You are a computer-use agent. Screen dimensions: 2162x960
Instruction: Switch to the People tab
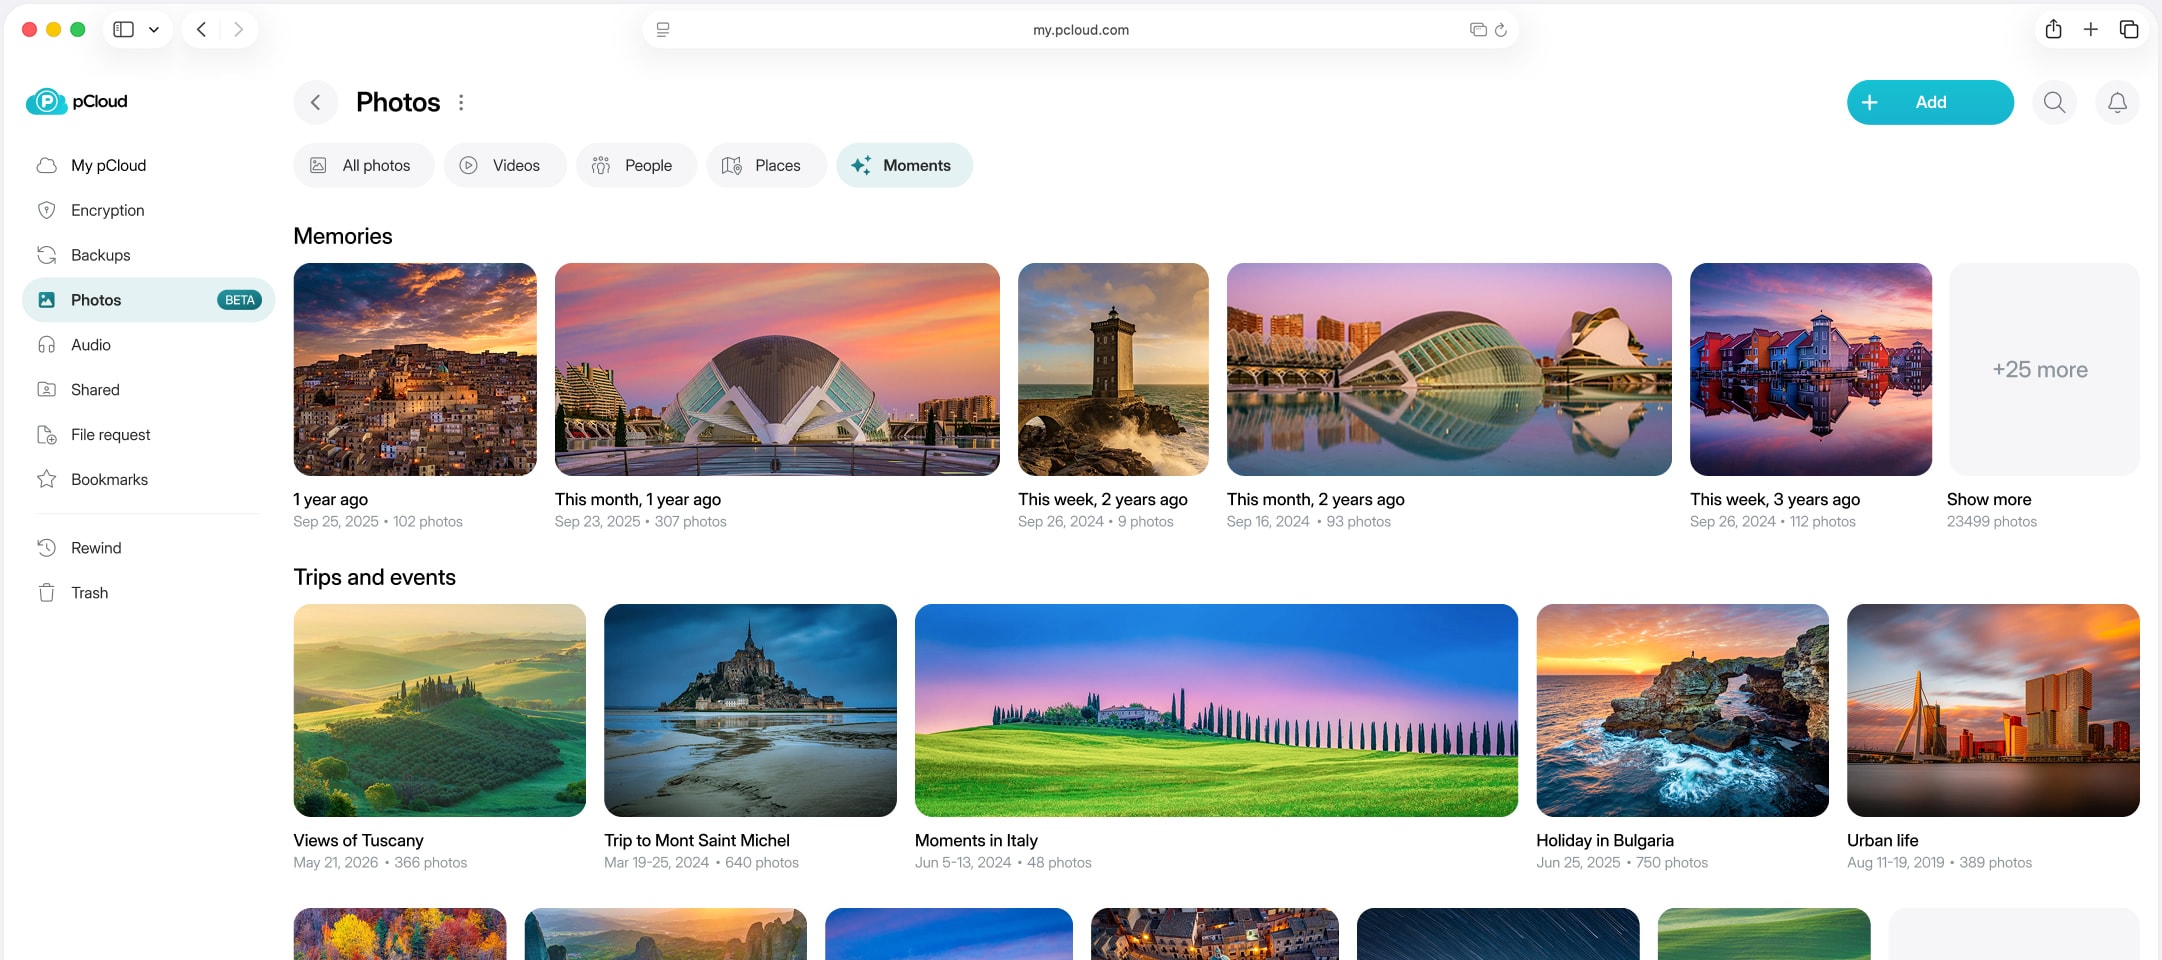tap(635, 165)
